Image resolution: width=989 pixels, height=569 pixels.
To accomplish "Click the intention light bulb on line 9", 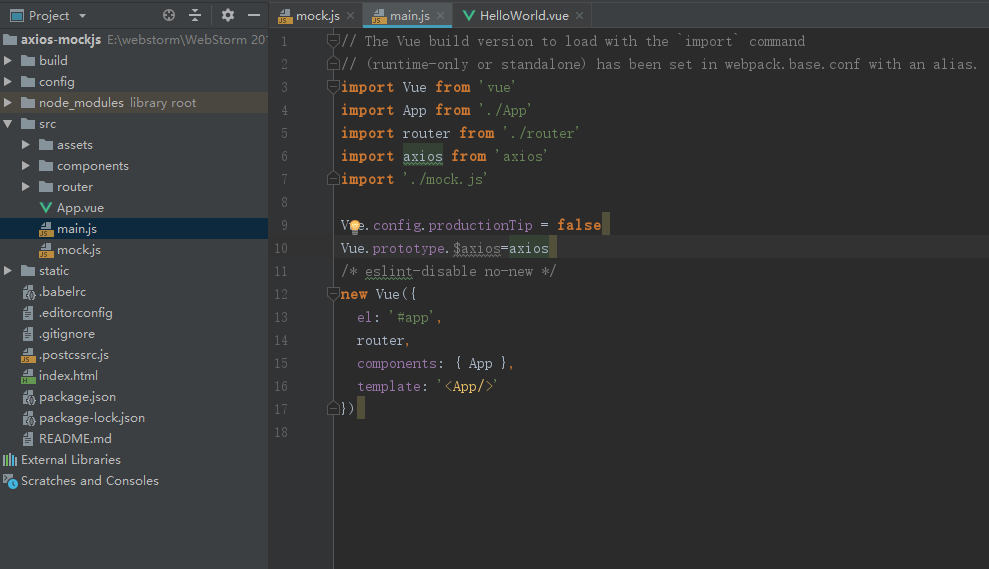I will pos(354,226).
